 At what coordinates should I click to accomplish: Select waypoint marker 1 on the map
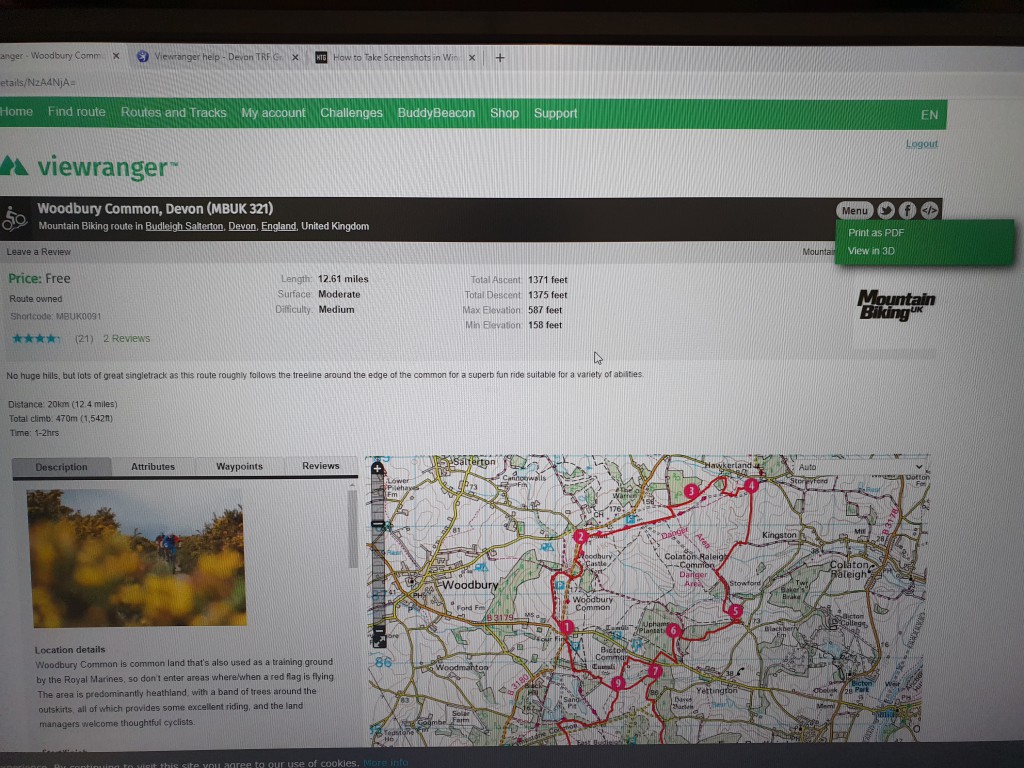pos(567,627)
